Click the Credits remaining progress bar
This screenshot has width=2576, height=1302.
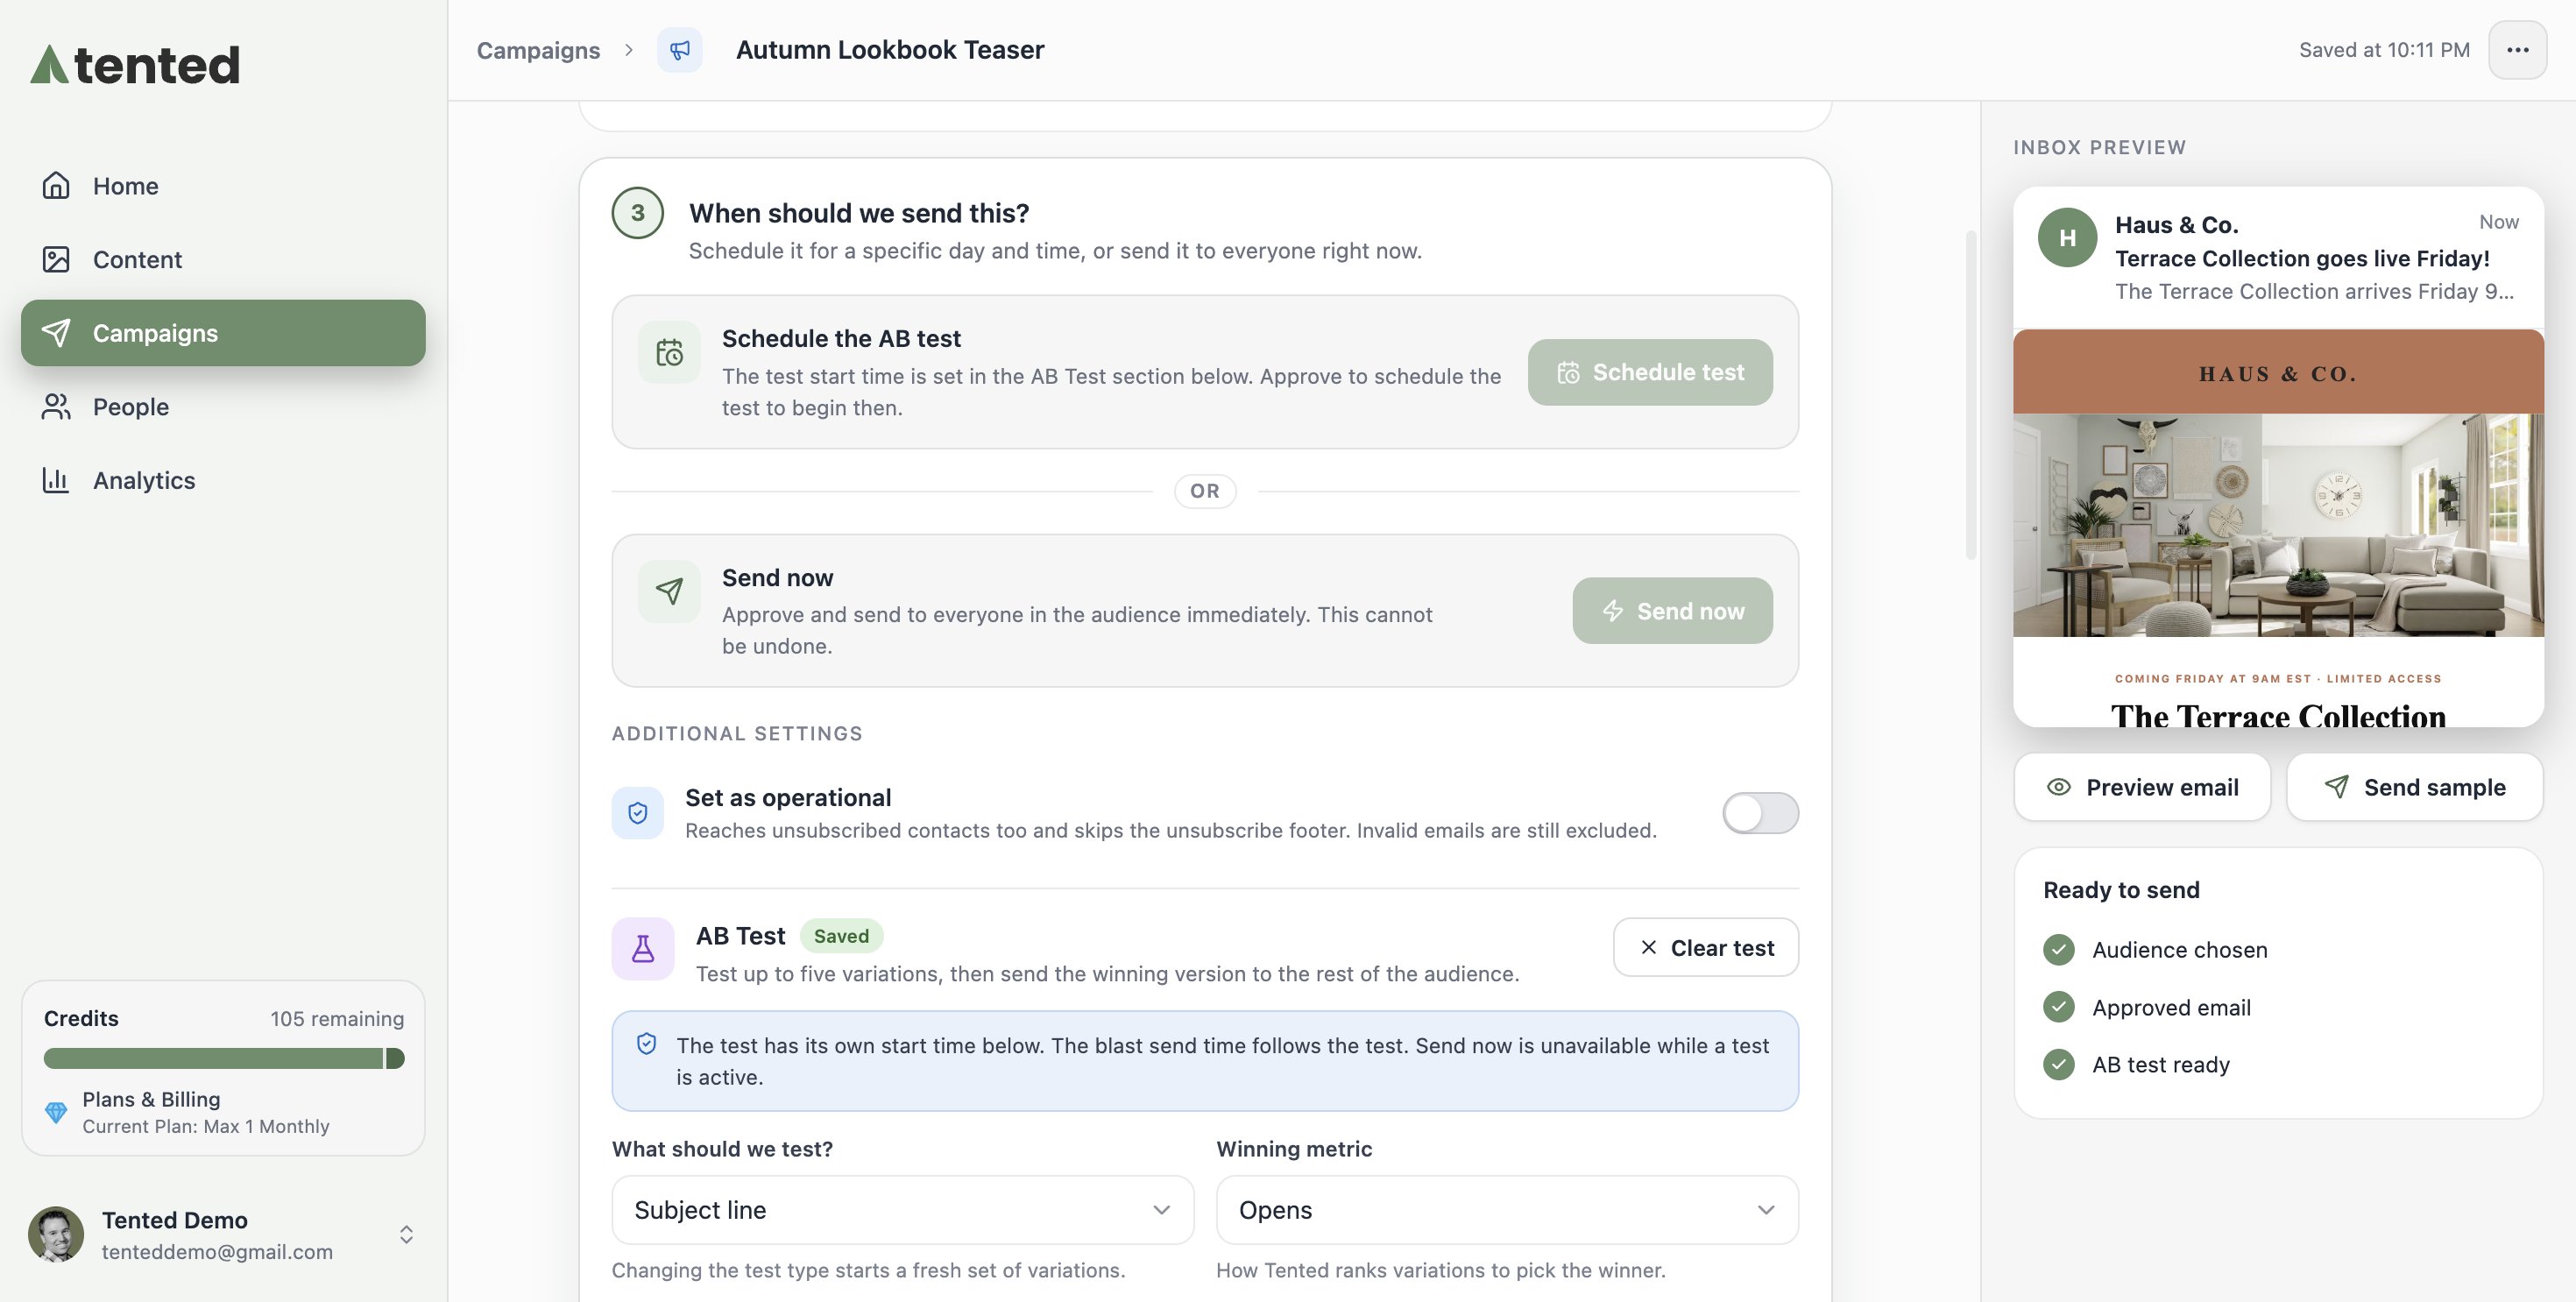tap(224, 1058)
